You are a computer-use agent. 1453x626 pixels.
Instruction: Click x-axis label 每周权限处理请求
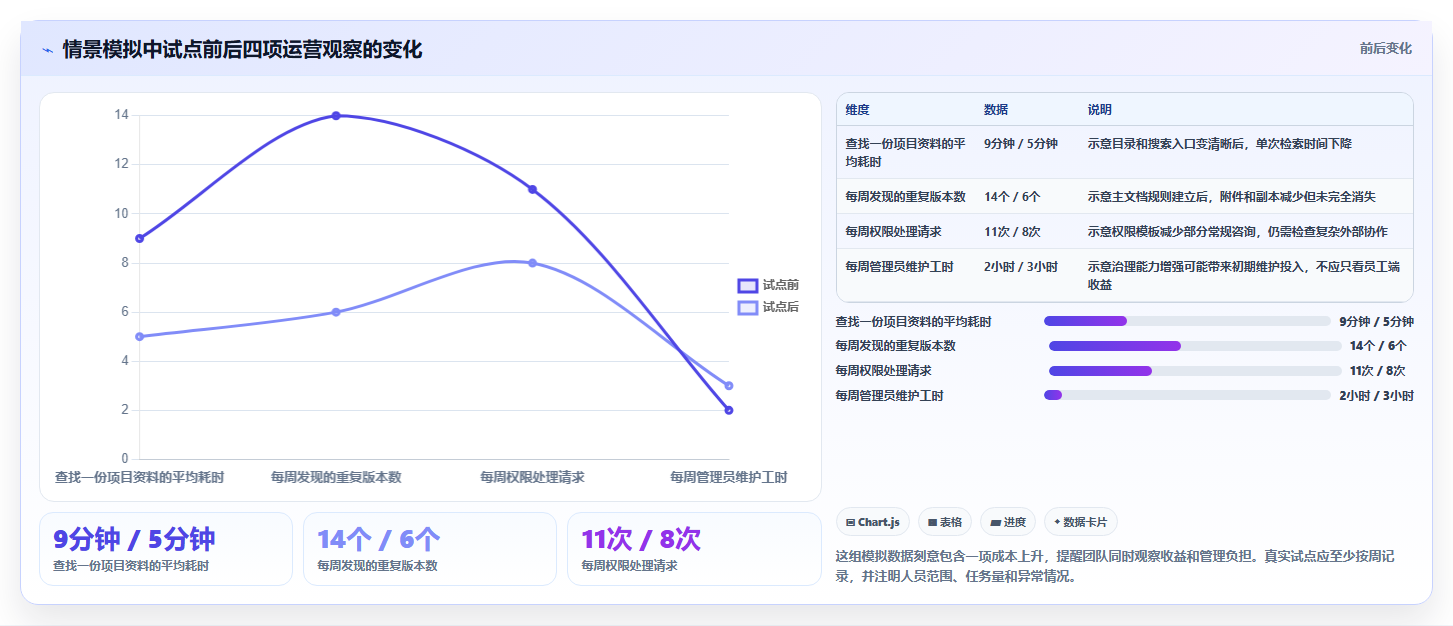(532, 477)
